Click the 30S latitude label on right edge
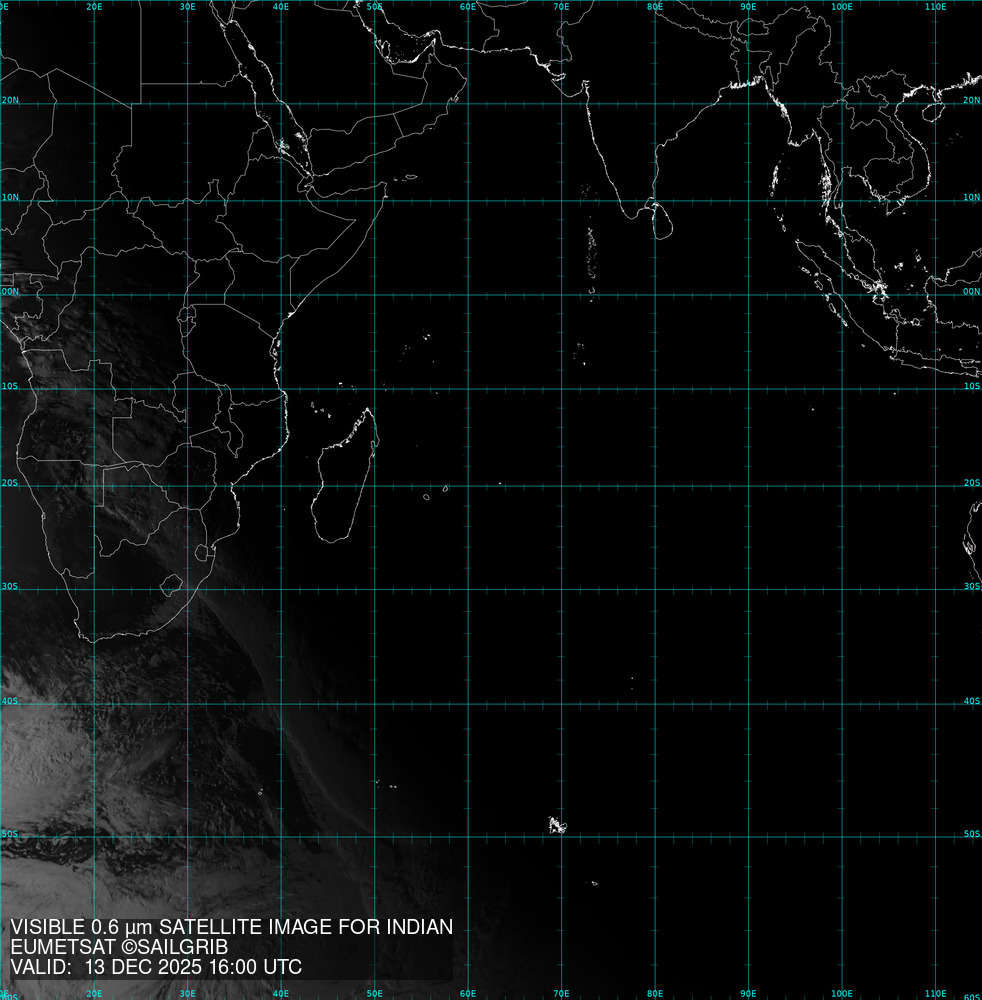The width and height of the screenshot is (982, 1000). (971, 587)
